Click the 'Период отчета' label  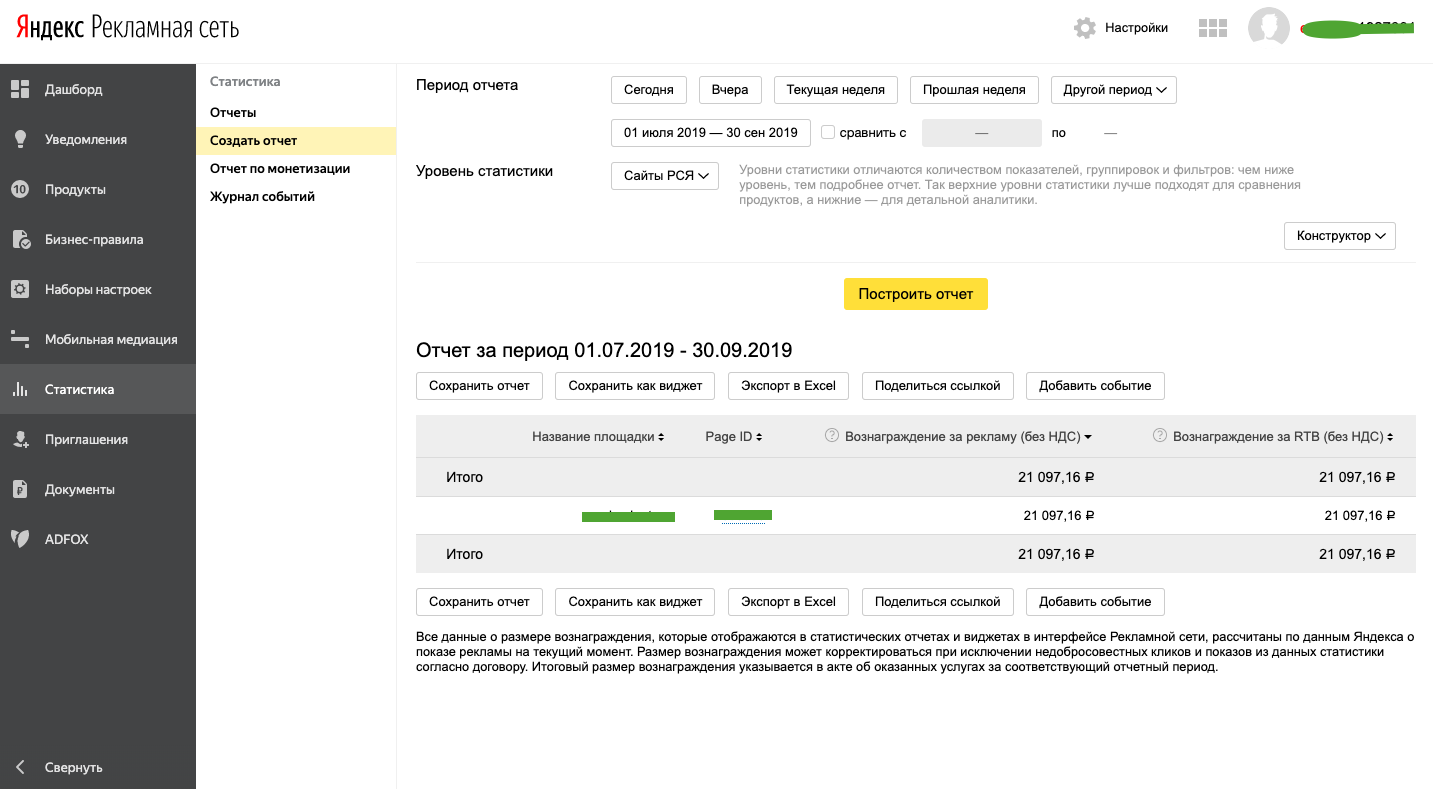[x=467, y=85]
